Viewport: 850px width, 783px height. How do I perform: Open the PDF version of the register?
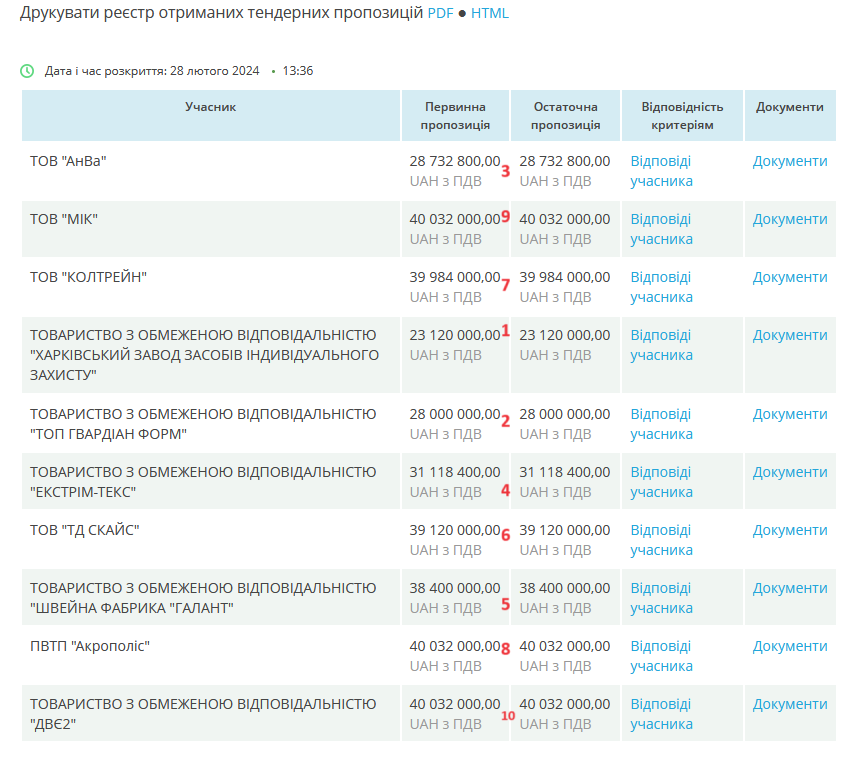(x=440, y=14)
